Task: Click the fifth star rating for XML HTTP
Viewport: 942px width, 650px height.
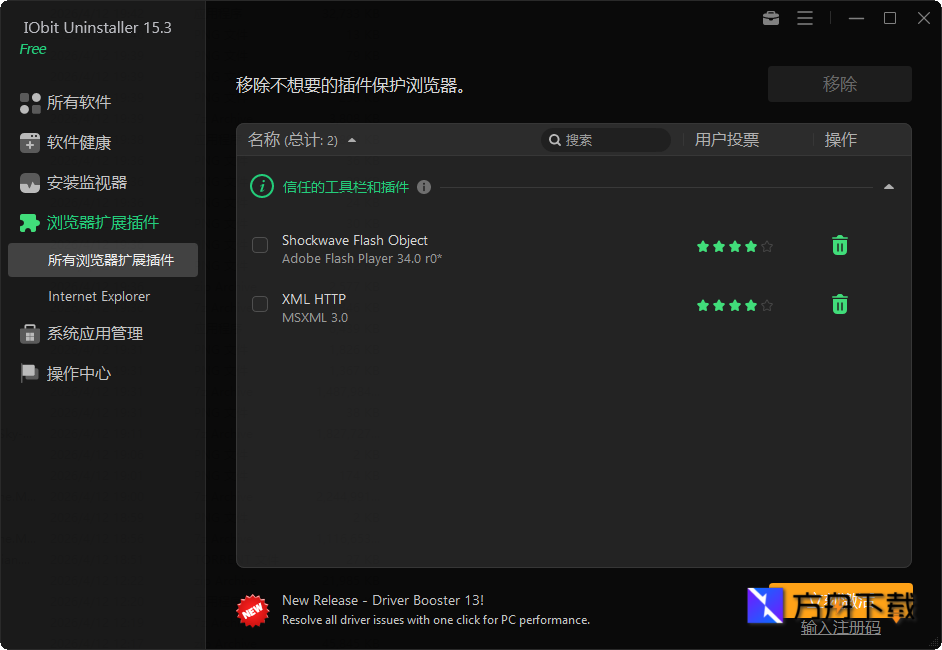Action: (x=767, y=304)
